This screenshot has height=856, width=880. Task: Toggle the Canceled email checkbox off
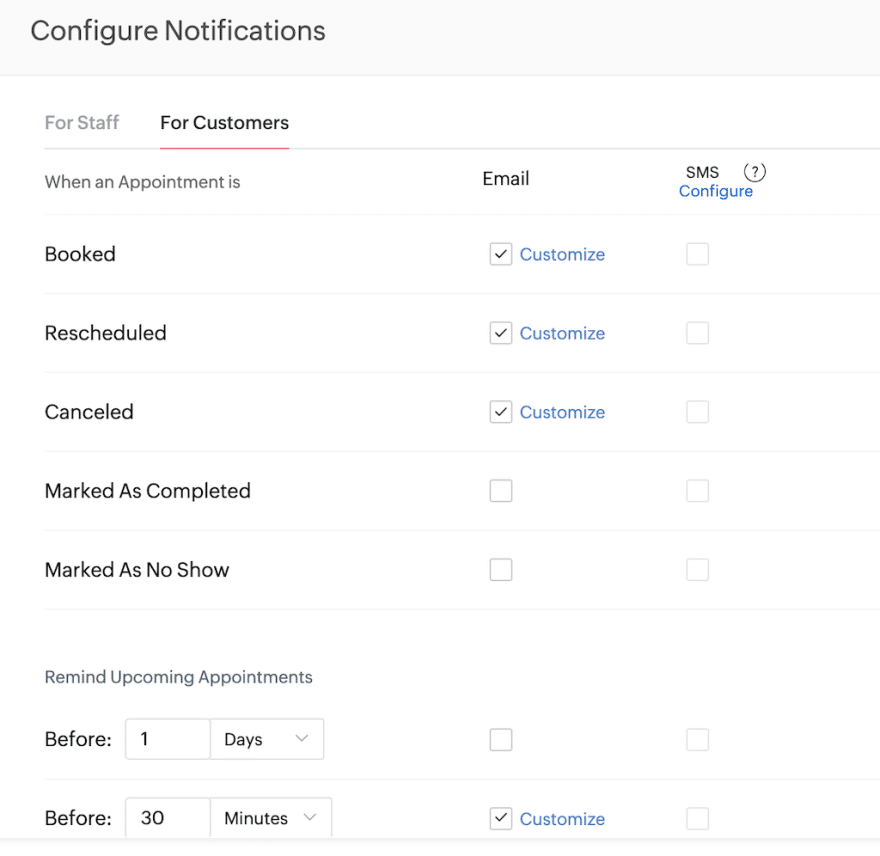tap(501, 412)
